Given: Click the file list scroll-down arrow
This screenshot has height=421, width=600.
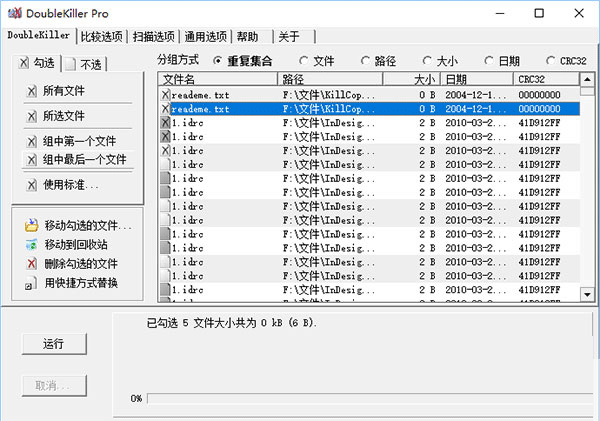Looking at the screenshot, I should point(587,295).
